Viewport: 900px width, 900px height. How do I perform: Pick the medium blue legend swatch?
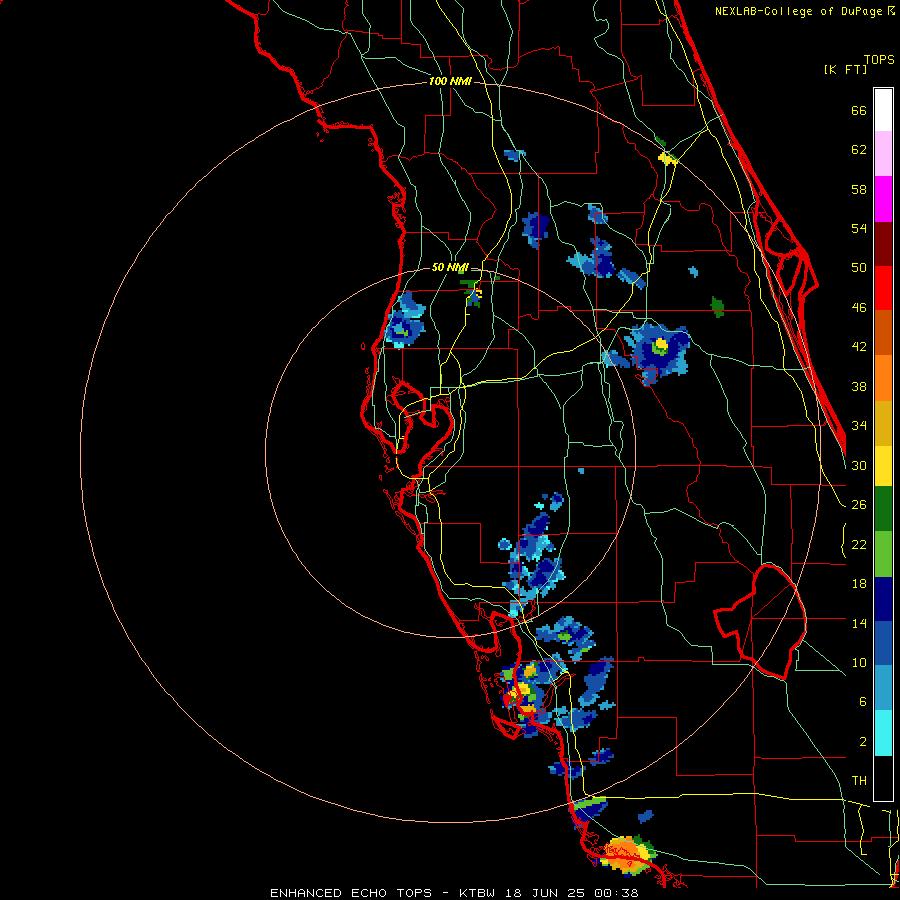pos(883,643)
